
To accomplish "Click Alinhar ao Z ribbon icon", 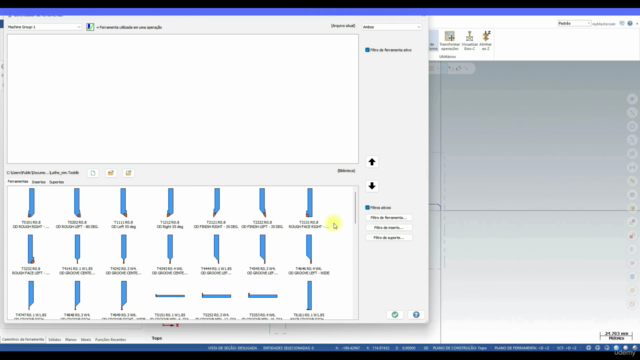I will 486,41.
